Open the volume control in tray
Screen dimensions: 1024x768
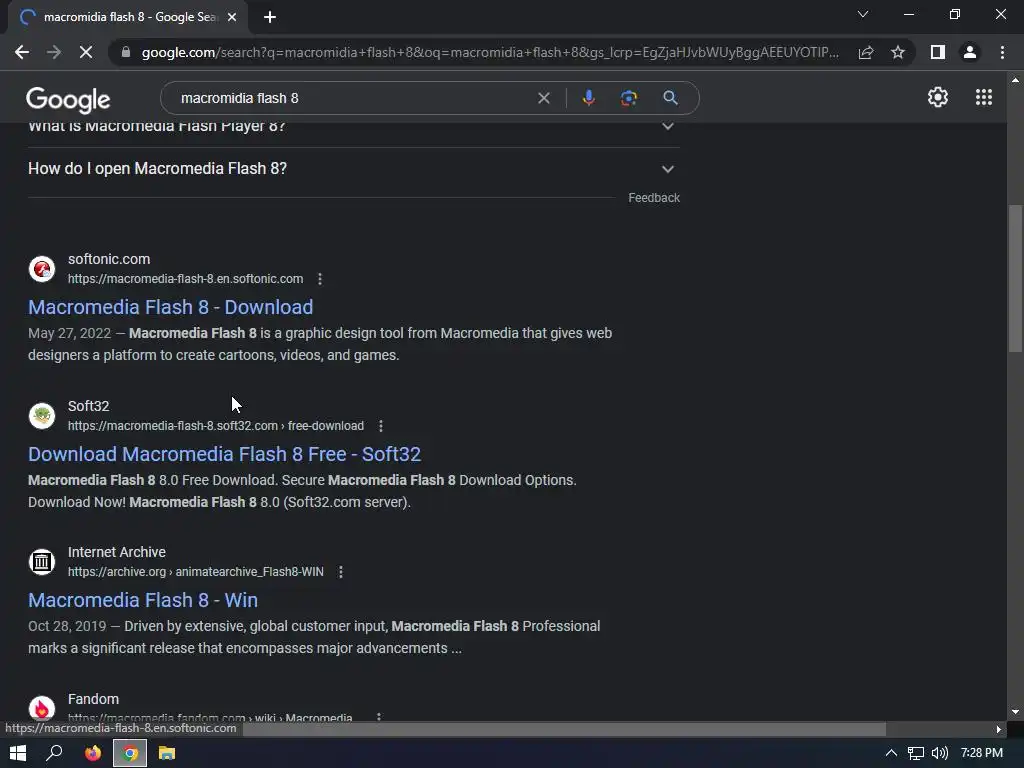tap(940, 753)
